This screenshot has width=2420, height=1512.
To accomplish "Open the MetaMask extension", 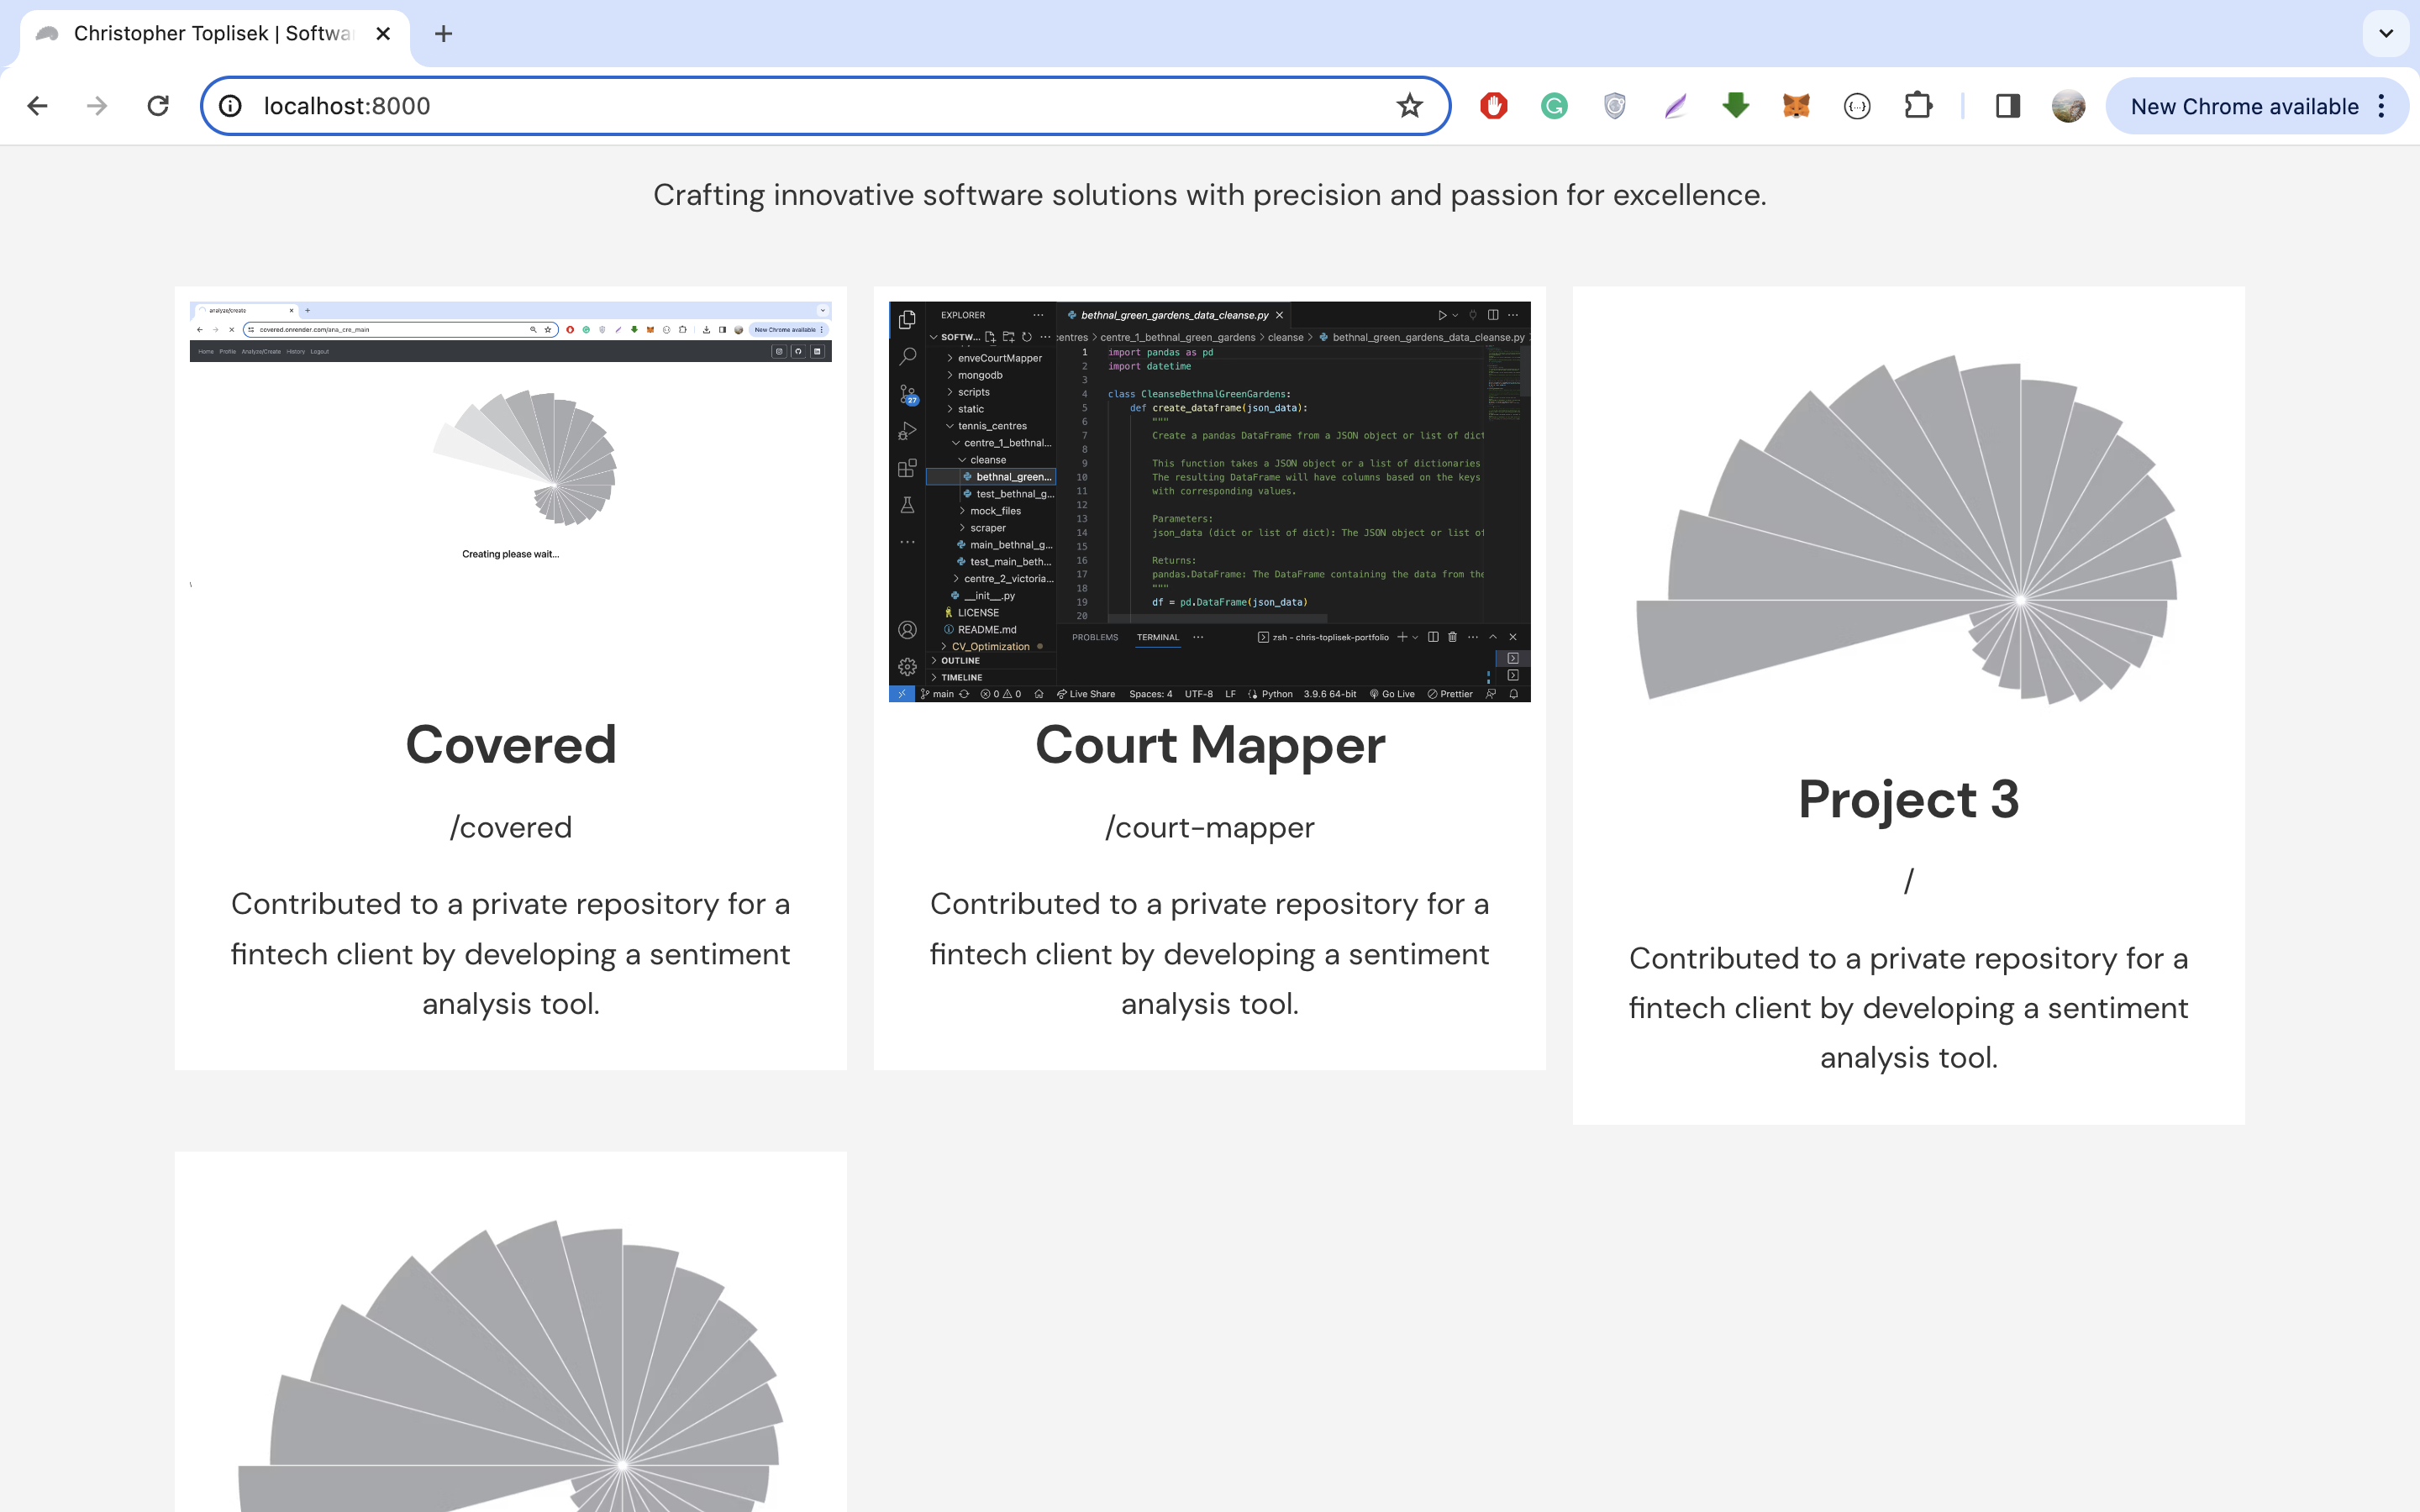I will [1795, 105].
